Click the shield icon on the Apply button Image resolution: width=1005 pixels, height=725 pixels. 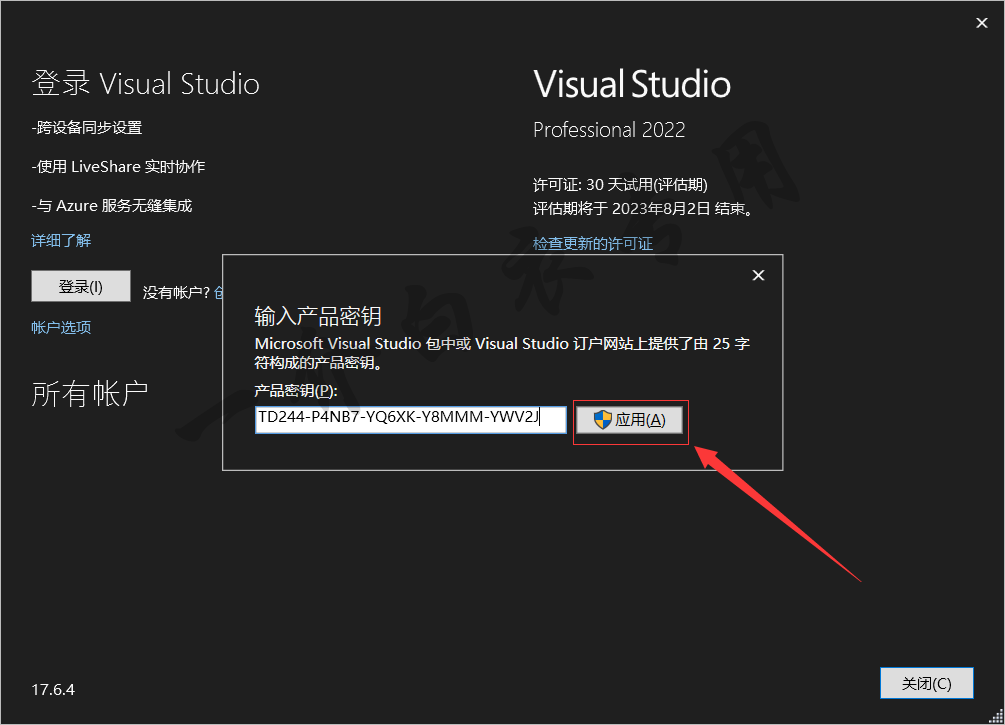click(602, 420)
